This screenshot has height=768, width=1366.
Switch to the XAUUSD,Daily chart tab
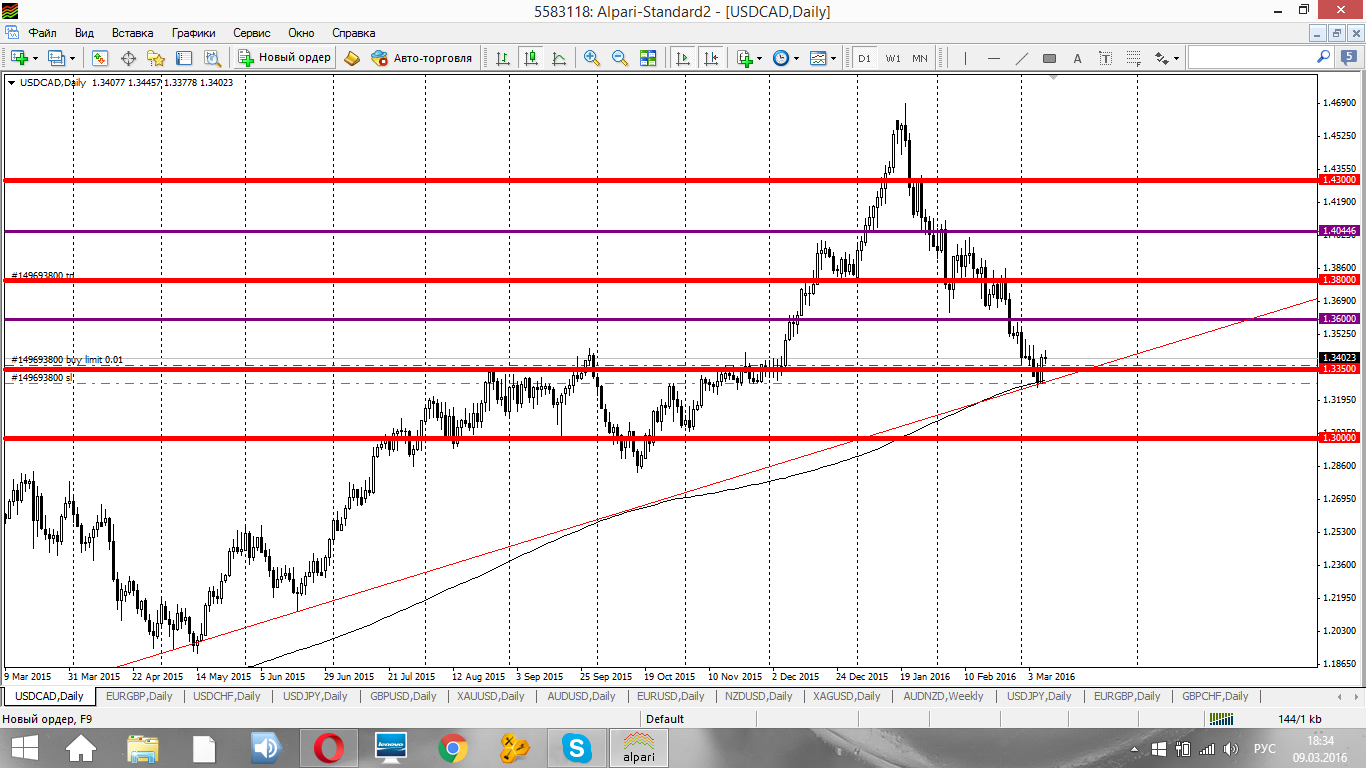point(491,696)
